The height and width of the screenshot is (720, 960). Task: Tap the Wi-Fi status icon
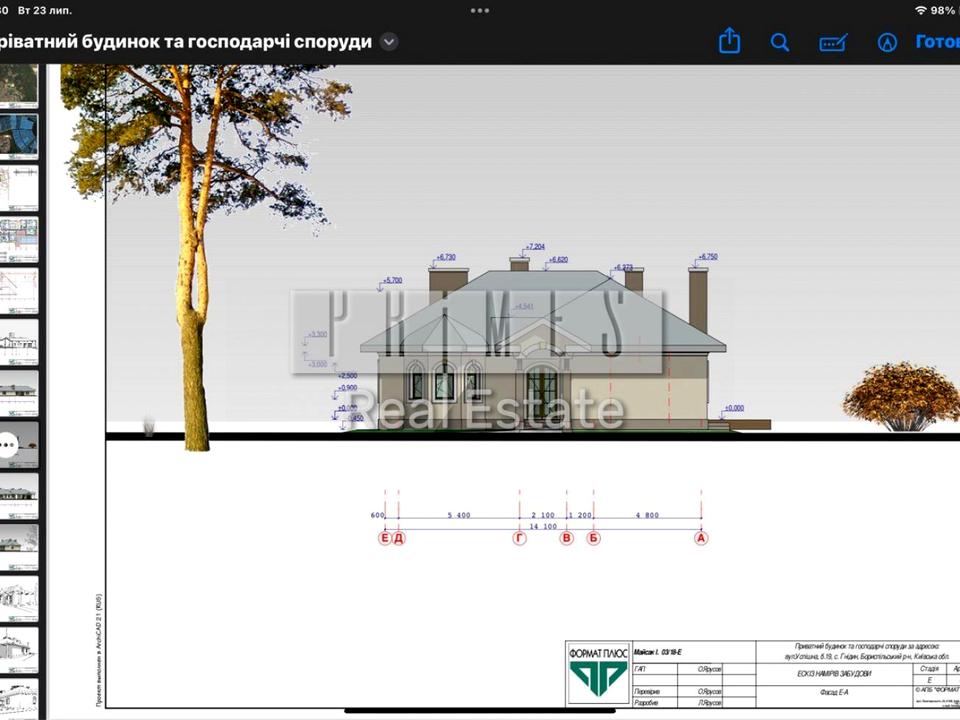920,10
